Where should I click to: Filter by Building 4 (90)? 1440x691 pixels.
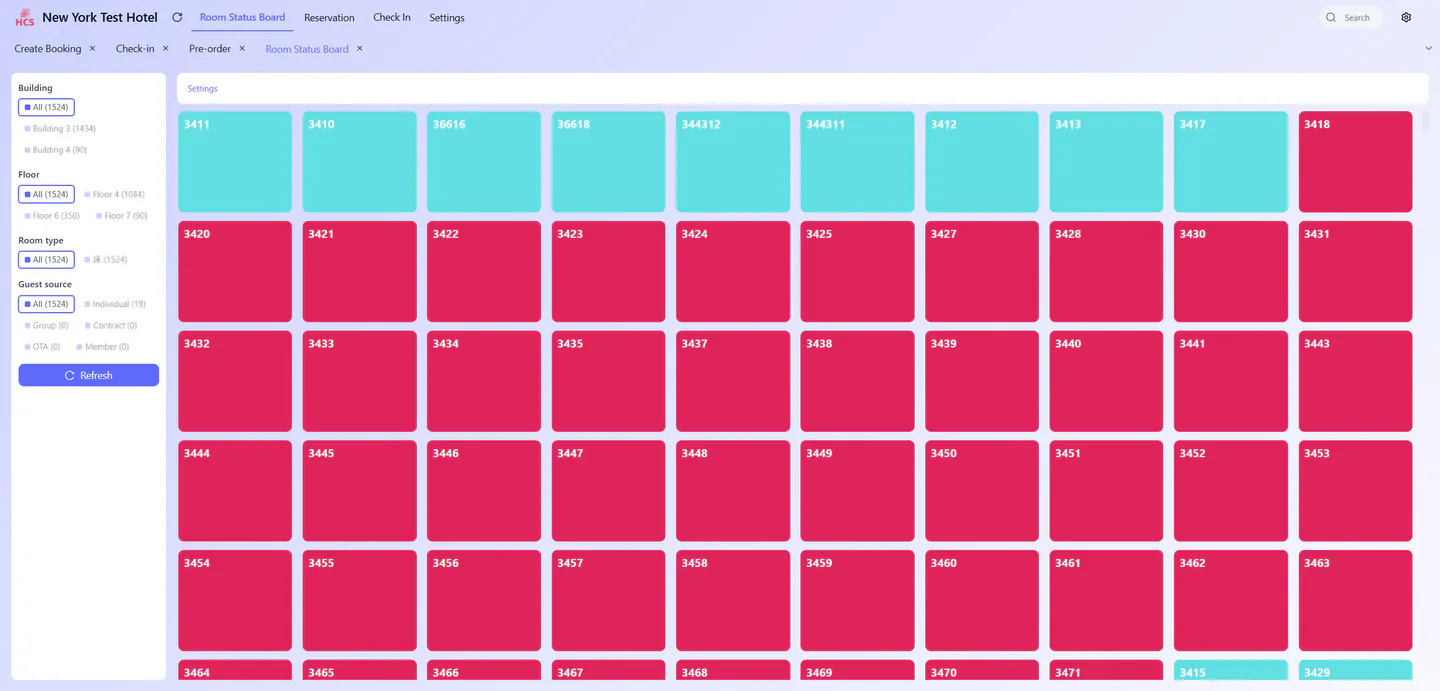[x=55, y=150]
